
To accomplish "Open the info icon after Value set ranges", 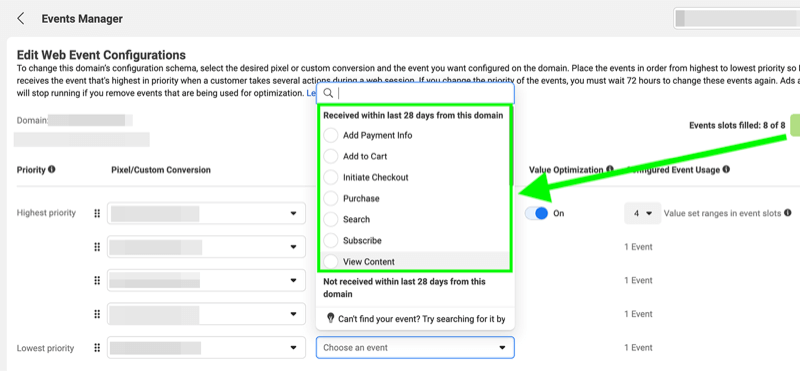I will [x=788, y=213].
